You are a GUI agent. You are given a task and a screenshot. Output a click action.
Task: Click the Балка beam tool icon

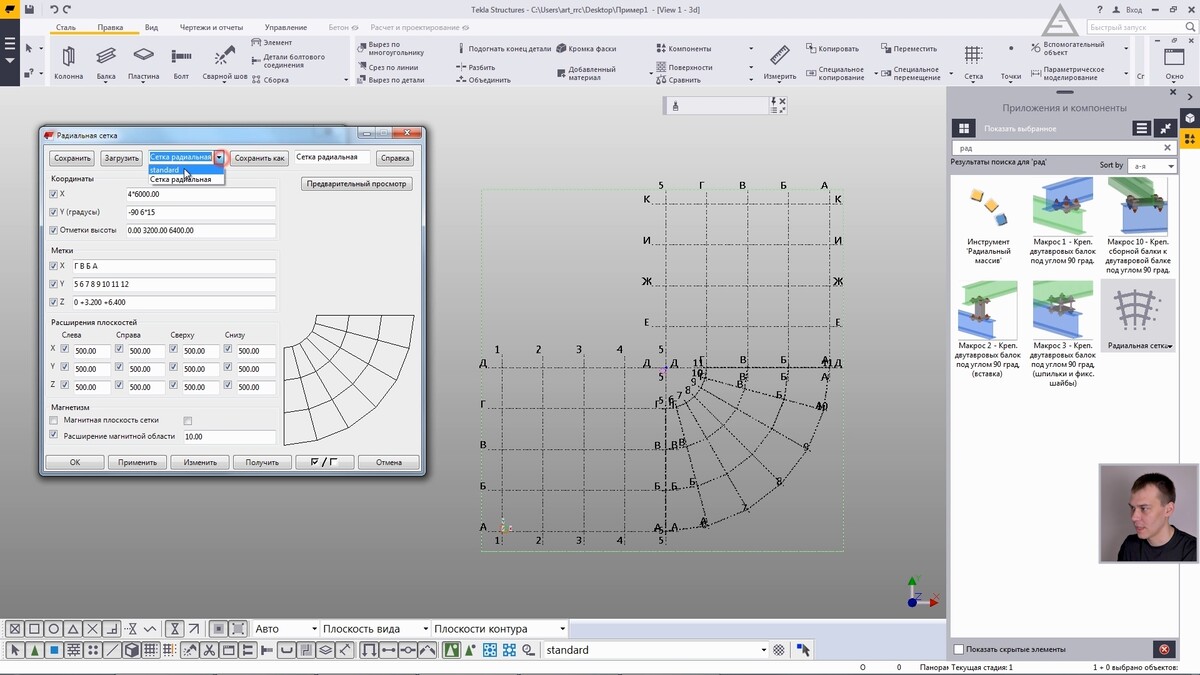[x=106, y=58]
